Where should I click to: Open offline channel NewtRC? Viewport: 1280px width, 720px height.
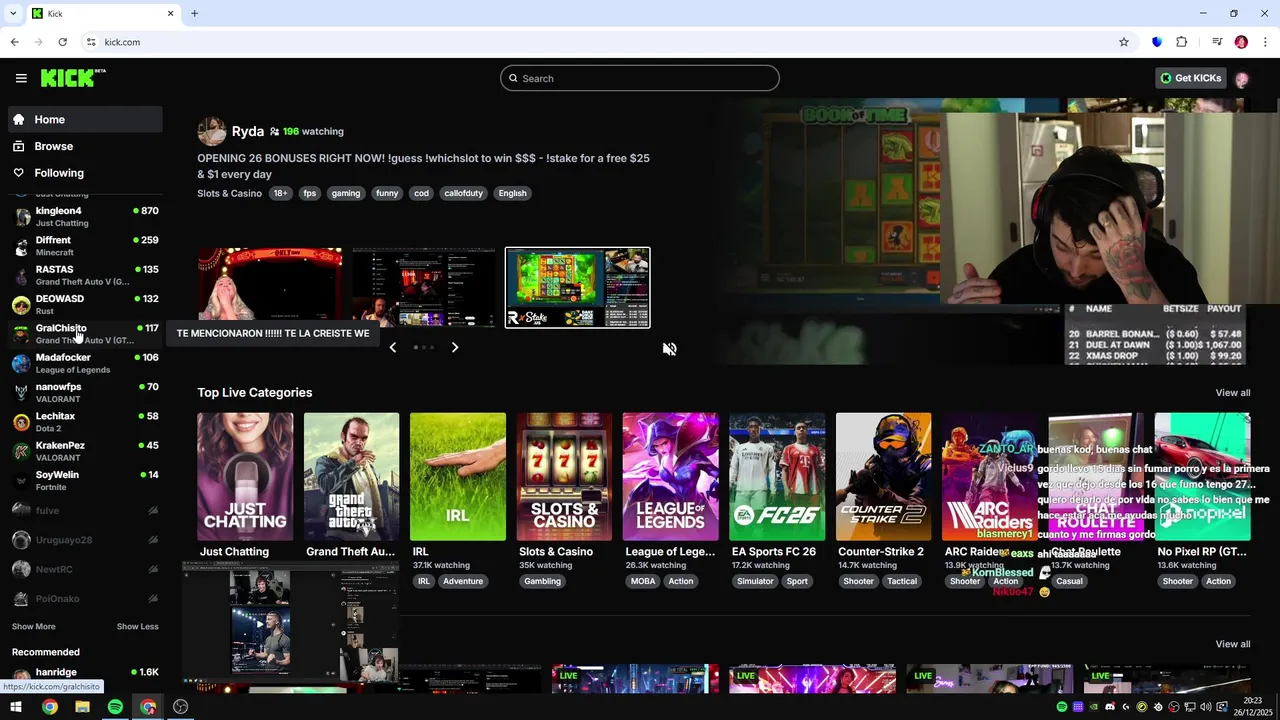[x=85, y=569]
